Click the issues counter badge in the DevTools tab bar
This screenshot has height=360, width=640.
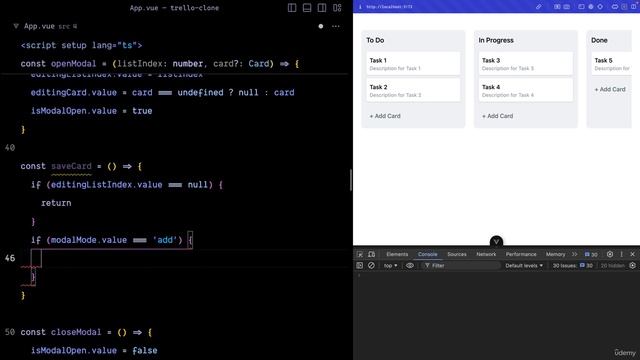pyautogui.click(x=591, y=254)
